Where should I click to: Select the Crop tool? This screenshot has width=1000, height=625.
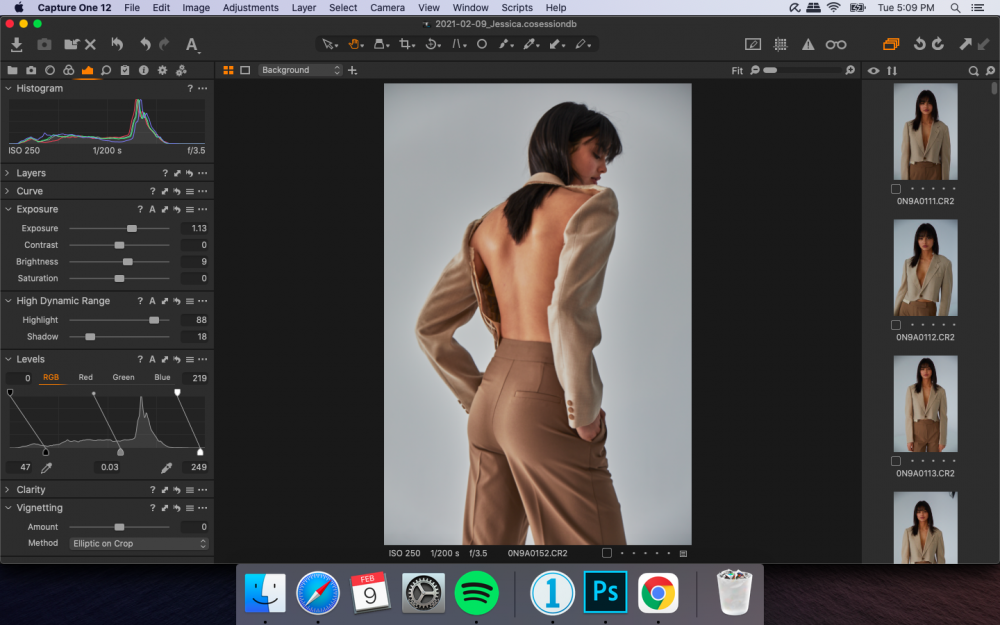click(x=405, y=44)
